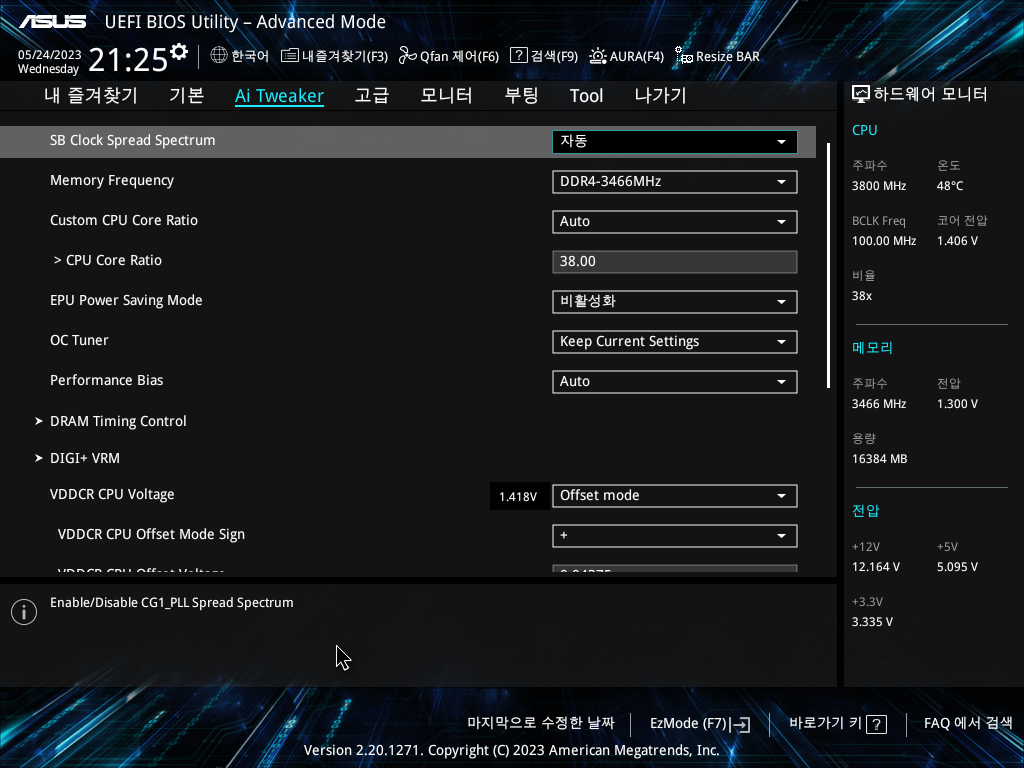The width and height of the screenshot is (1024, 768).
Task: Open Performance Bias dropdown
Action: coord(675,381)
